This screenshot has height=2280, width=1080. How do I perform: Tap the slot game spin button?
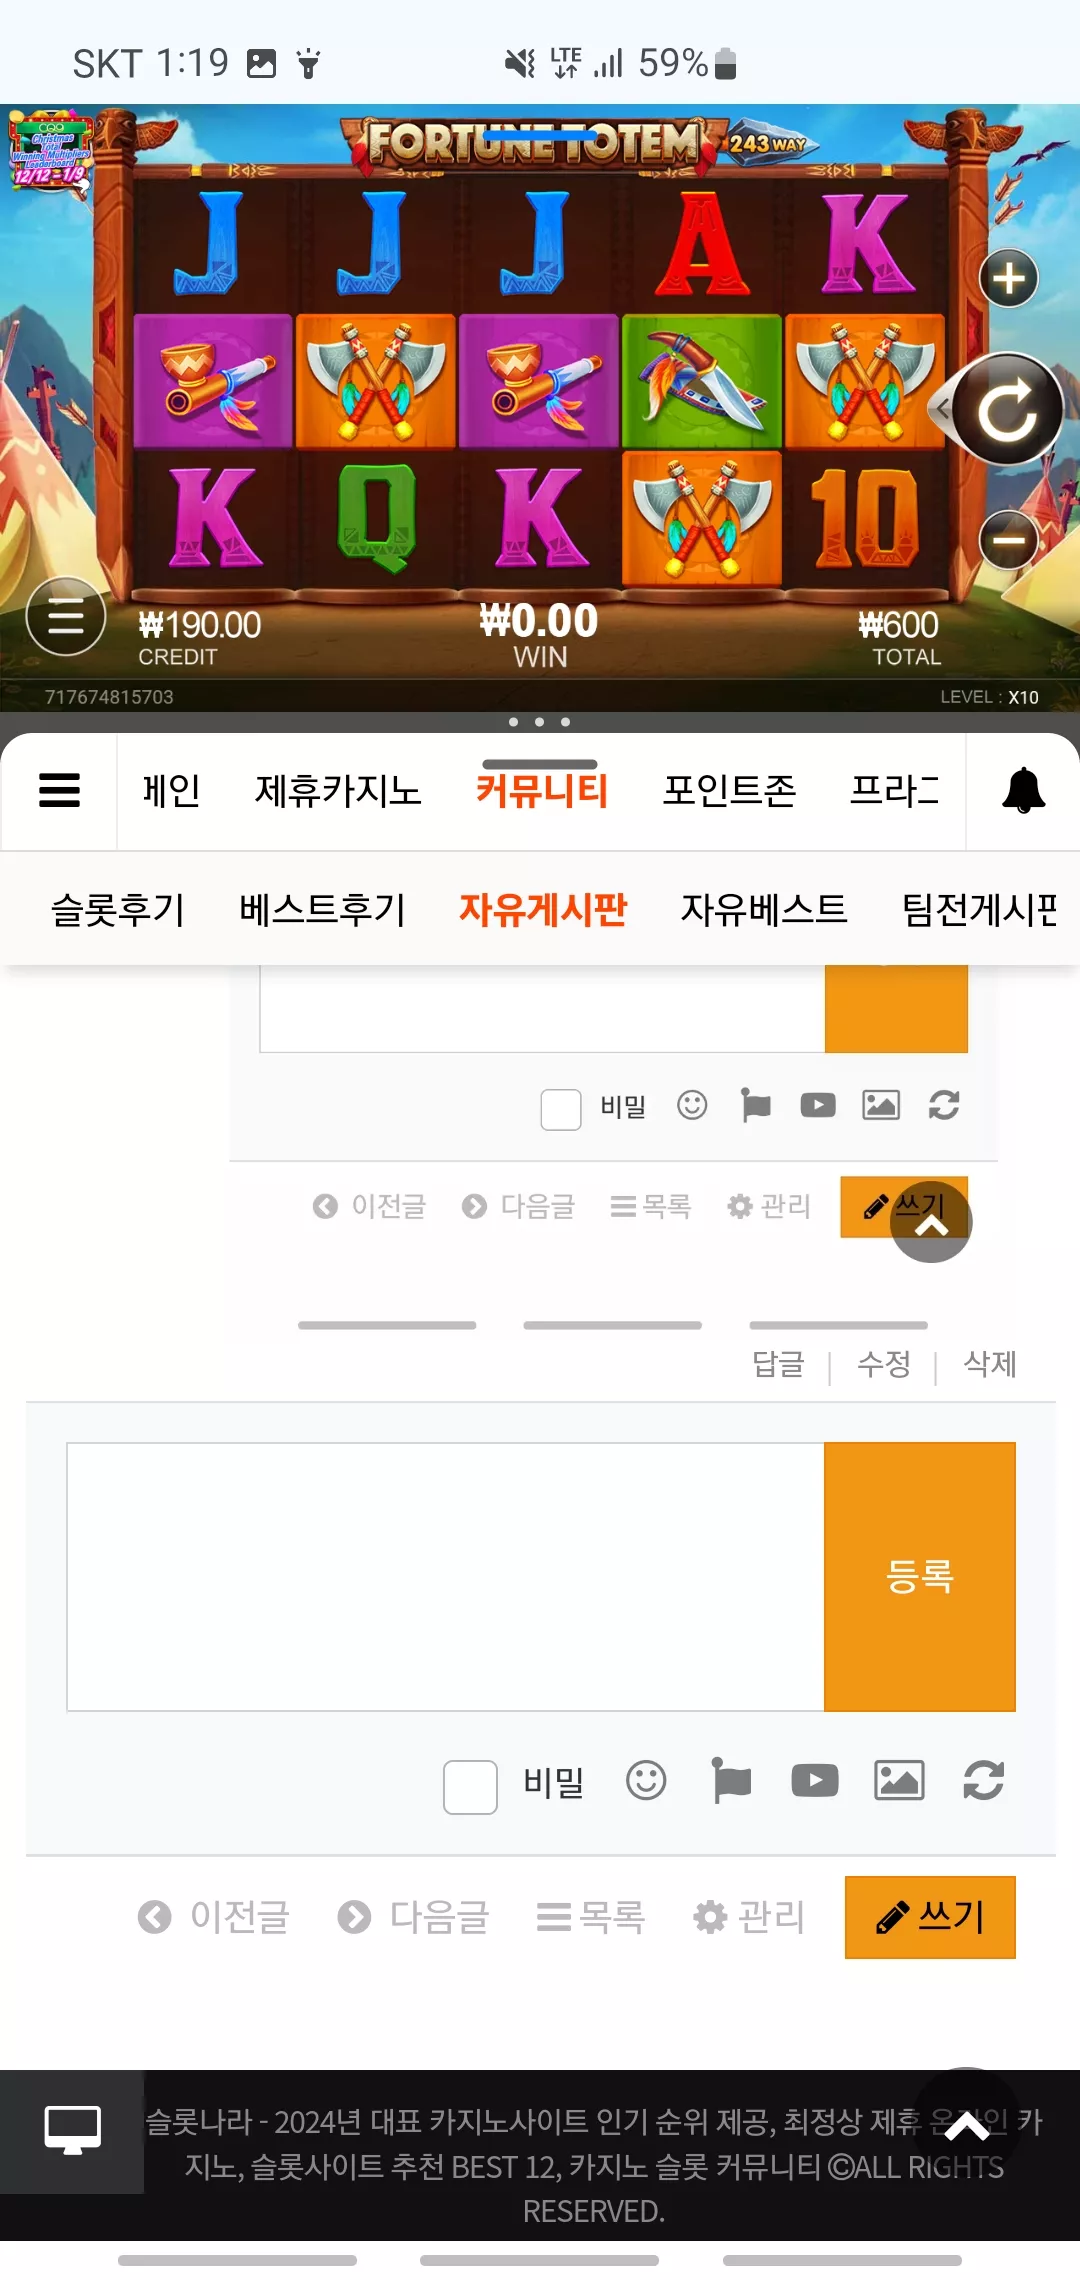point(1006,409)
